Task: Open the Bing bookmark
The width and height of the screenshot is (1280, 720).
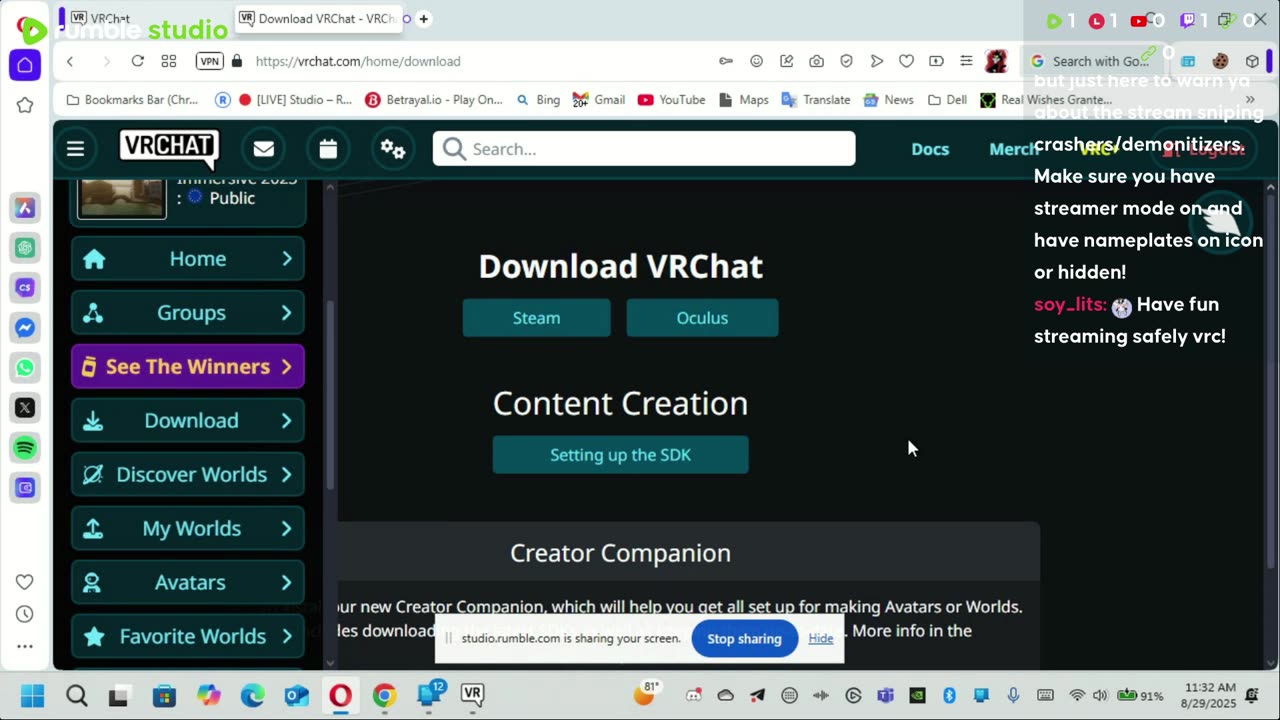Action: click(538, 100)
